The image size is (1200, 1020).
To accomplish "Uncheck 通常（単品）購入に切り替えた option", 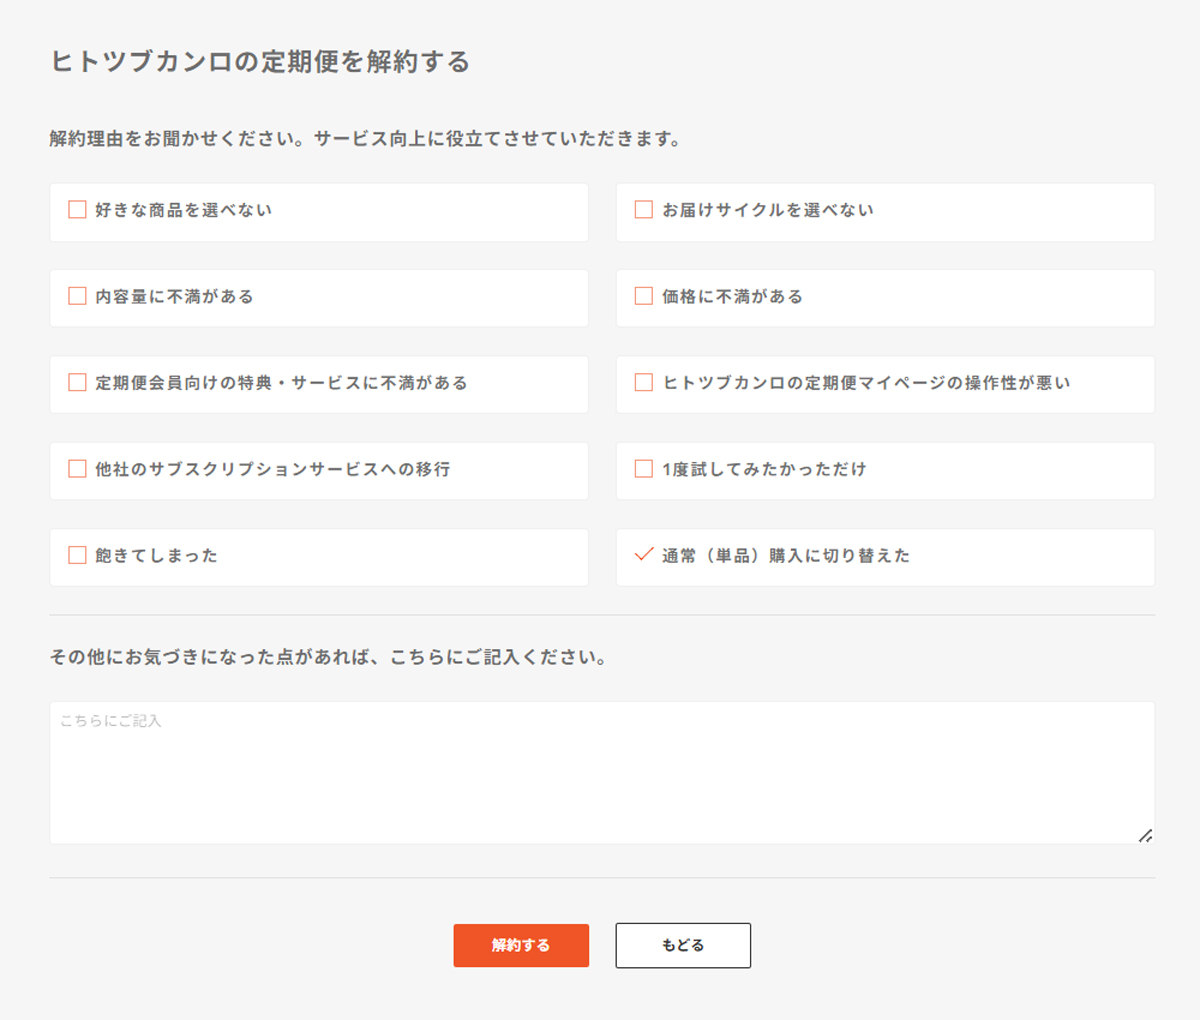I will (x=644, y=555).
